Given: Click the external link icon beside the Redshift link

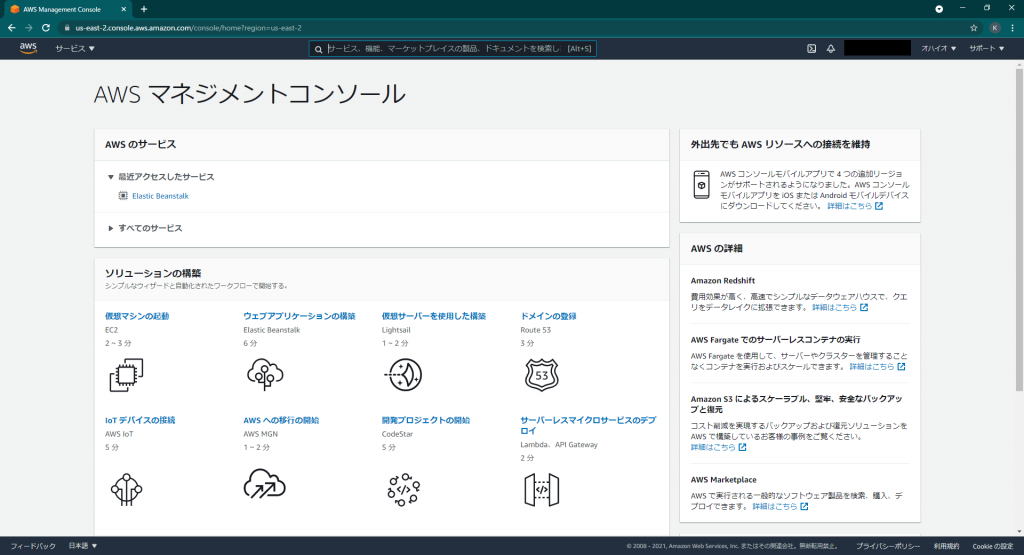Looking at the screenshot, I should 864,308.
